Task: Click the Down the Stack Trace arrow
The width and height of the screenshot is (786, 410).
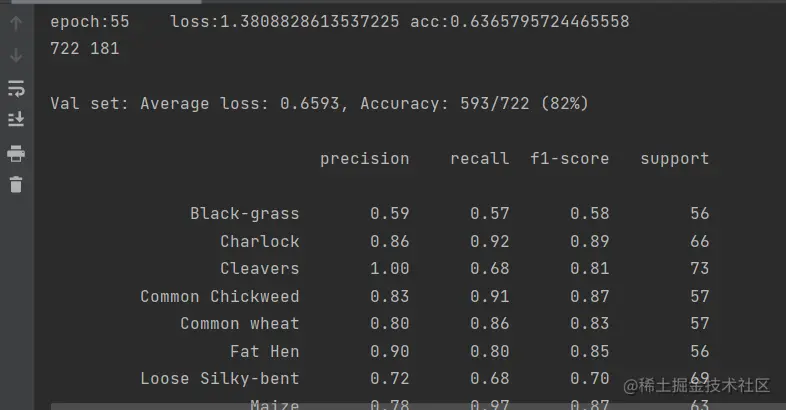Action: [x=16, y=55]
